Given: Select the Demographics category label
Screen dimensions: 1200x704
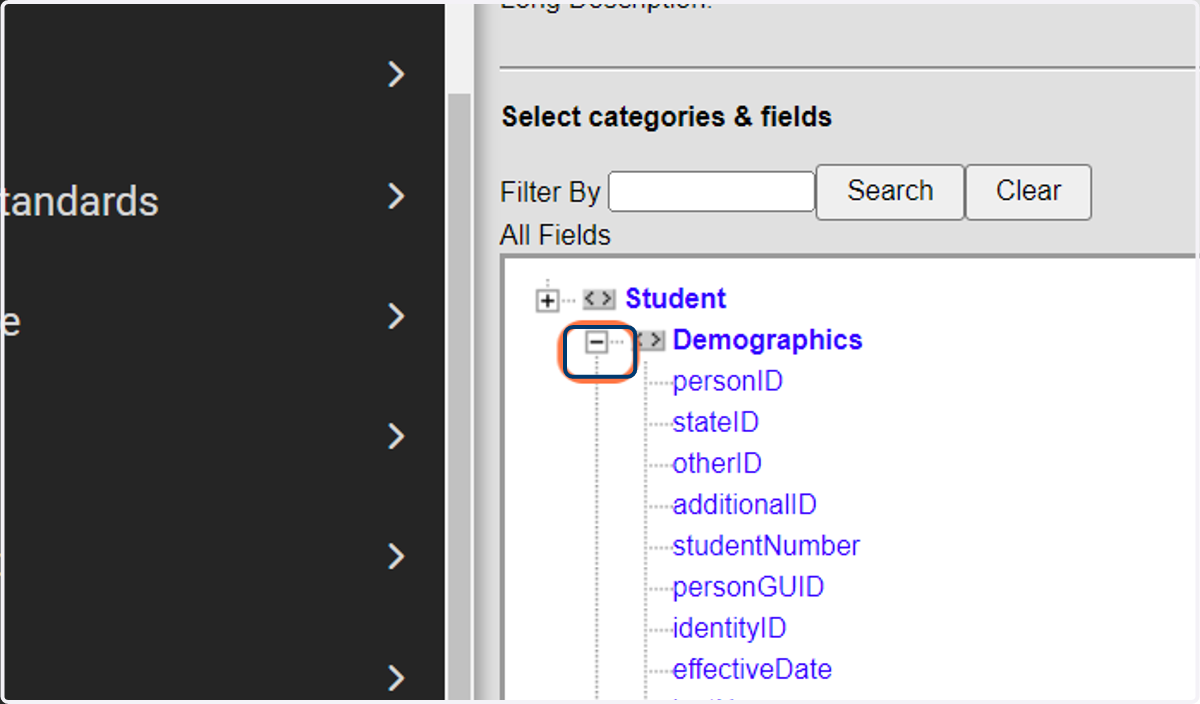Looking at the screenshot, I should [767, 340].
